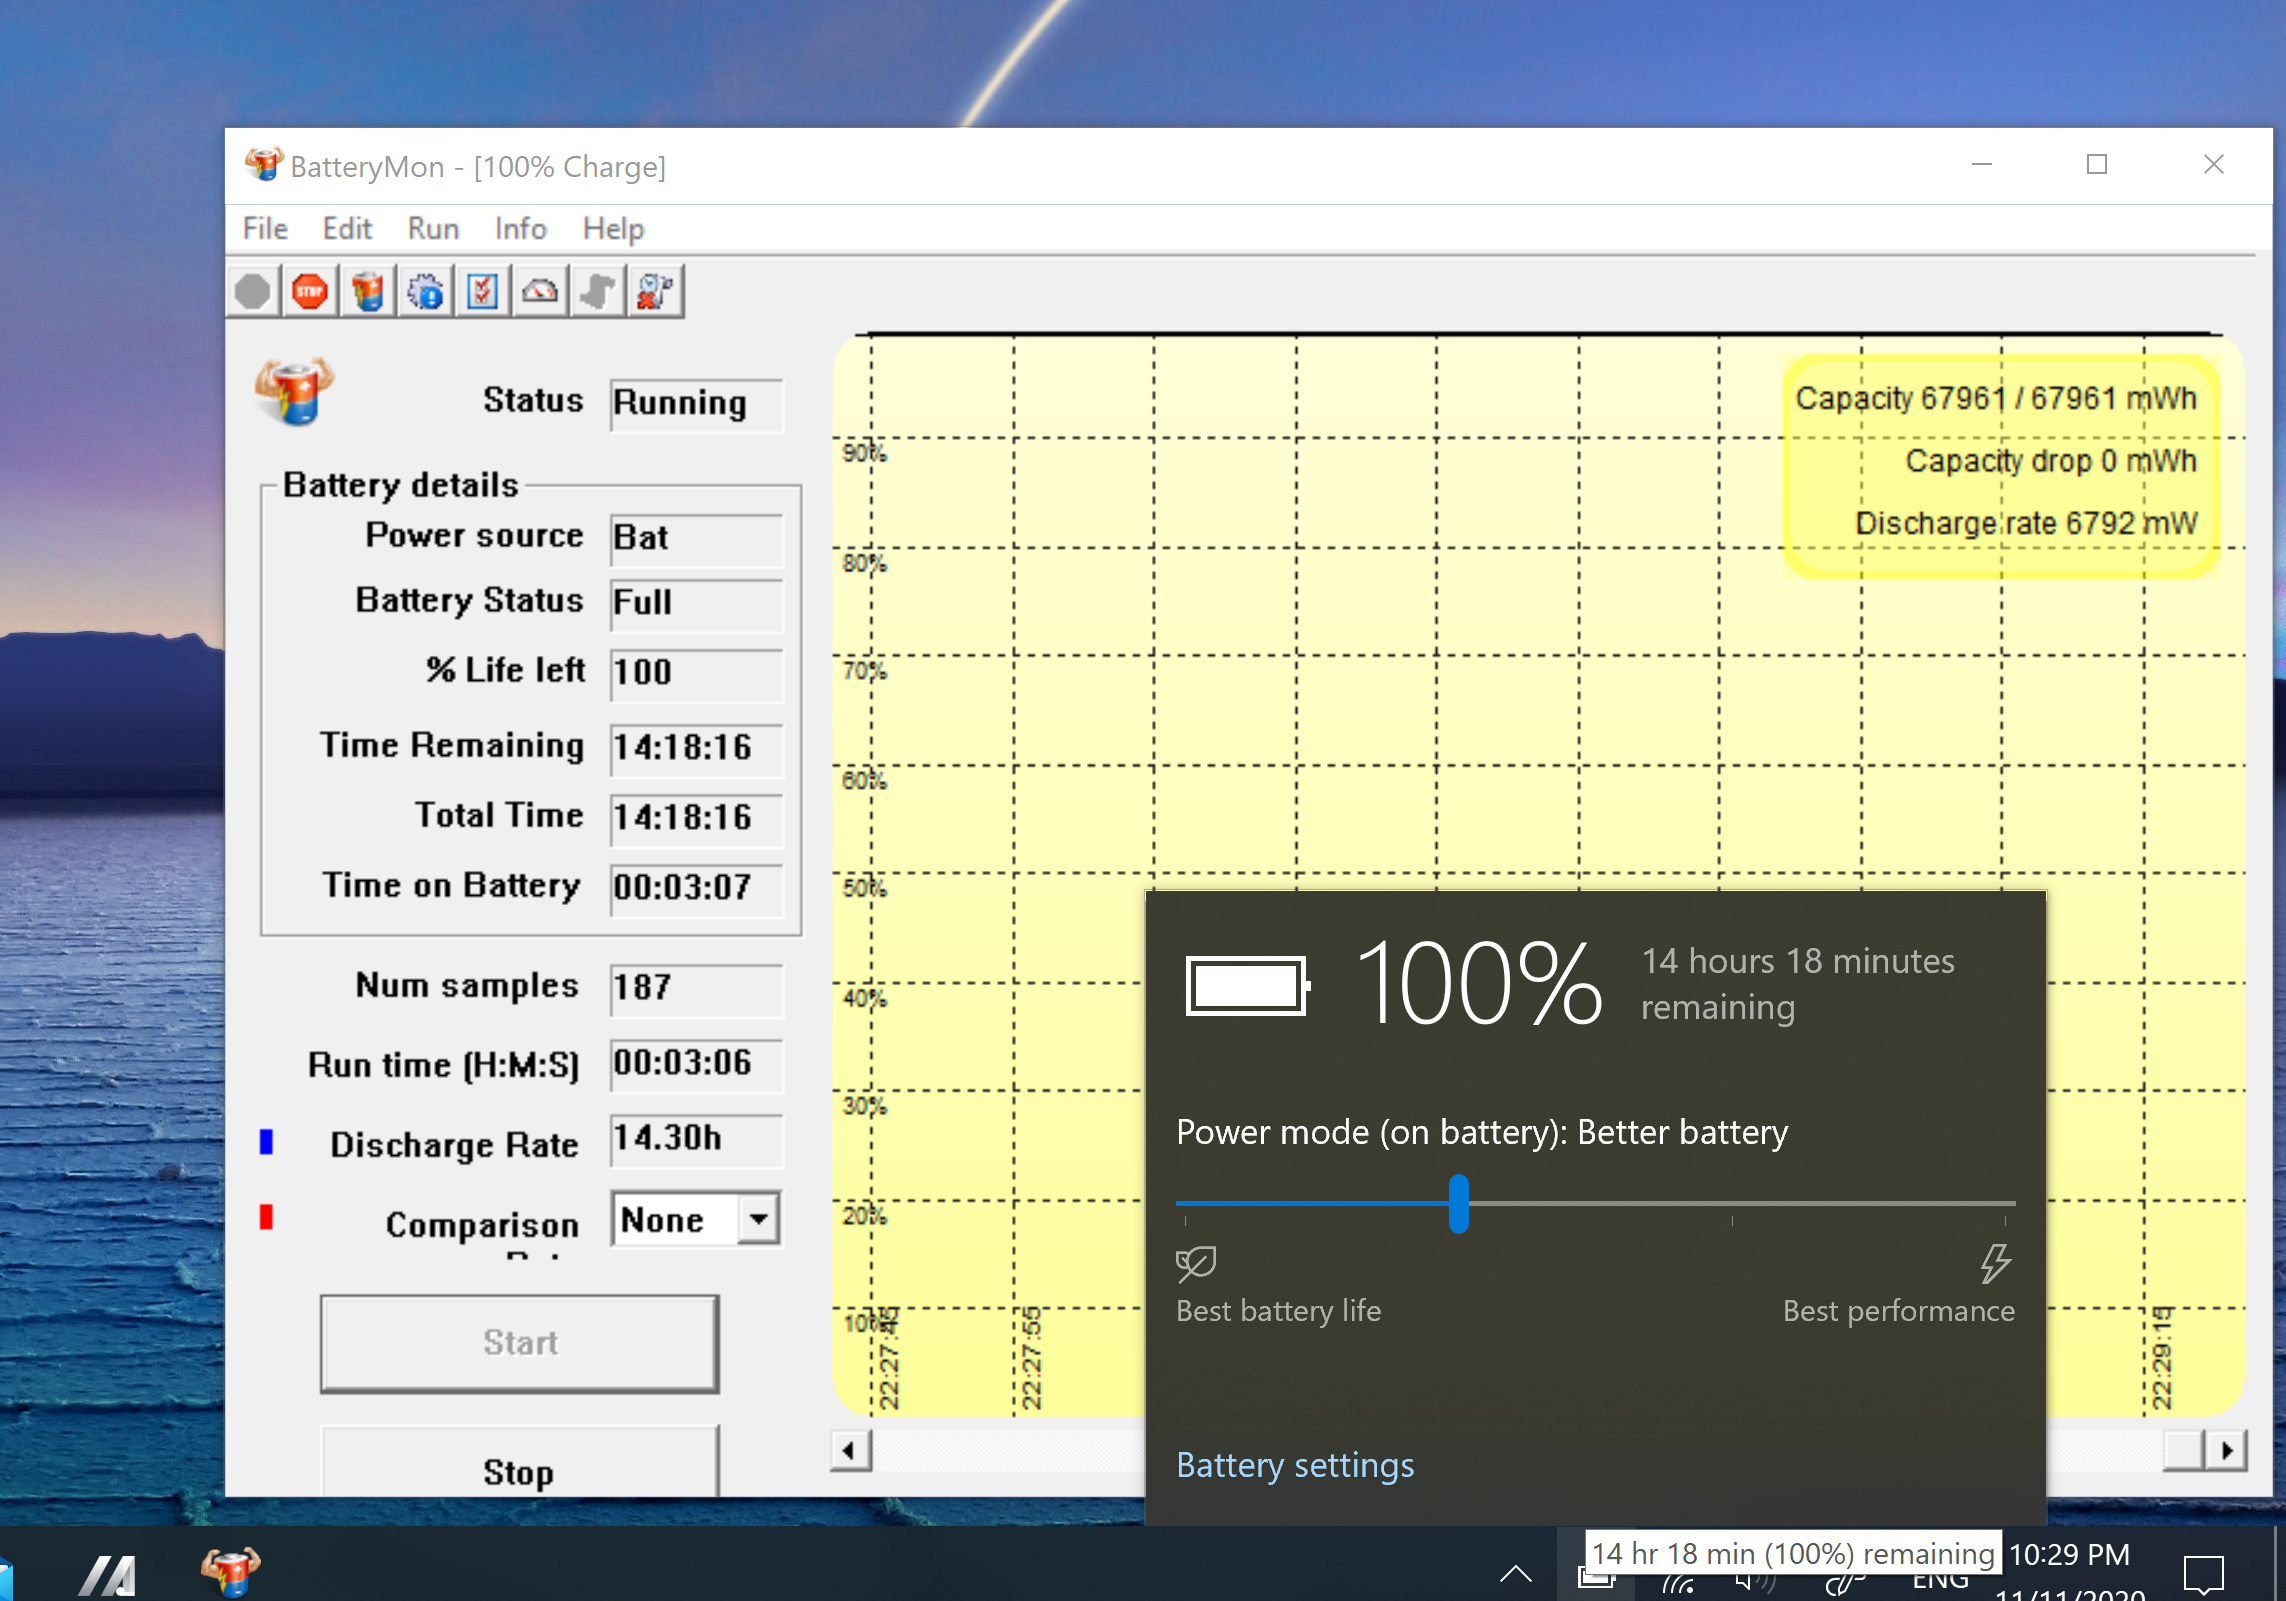Click the % Life left field

[x=697, y=674]
